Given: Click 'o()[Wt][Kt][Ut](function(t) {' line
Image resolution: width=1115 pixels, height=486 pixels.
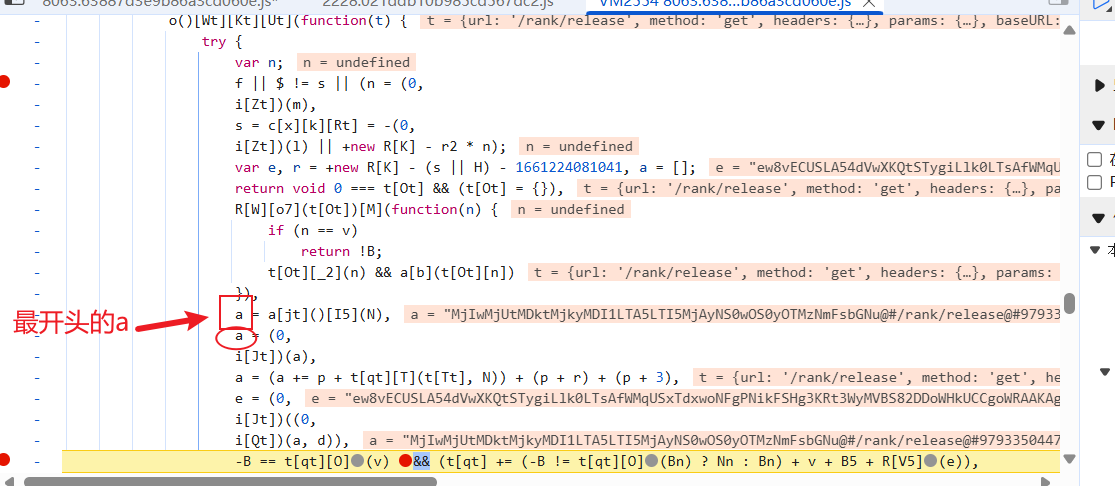Looking at the screenshot, I should (287, 21).
